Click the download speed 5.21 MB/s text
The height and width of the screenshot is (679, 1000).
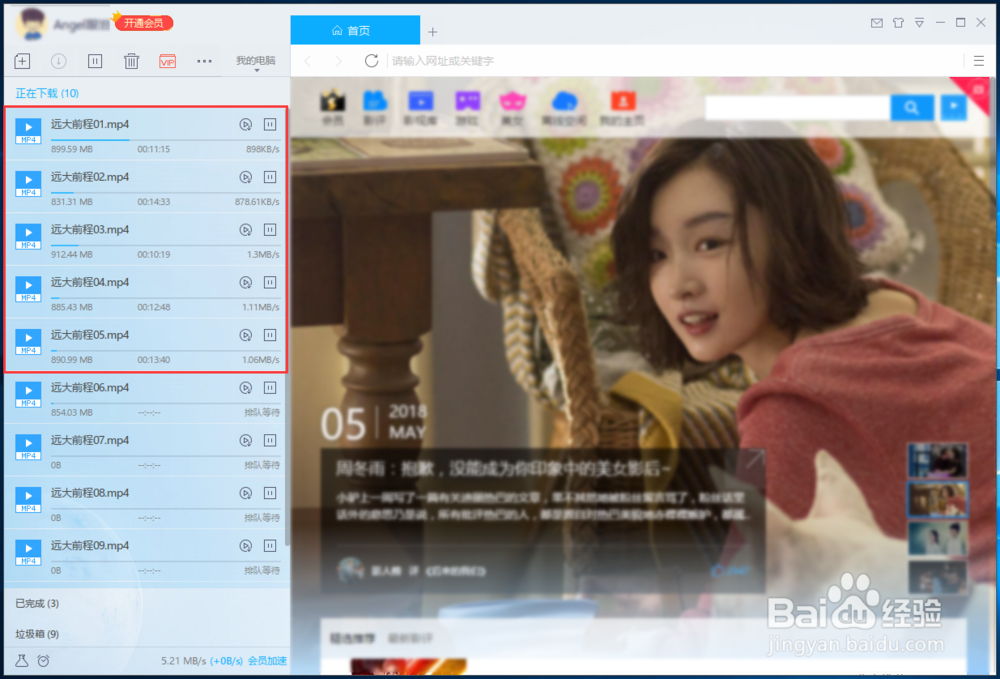coord(184,661)
